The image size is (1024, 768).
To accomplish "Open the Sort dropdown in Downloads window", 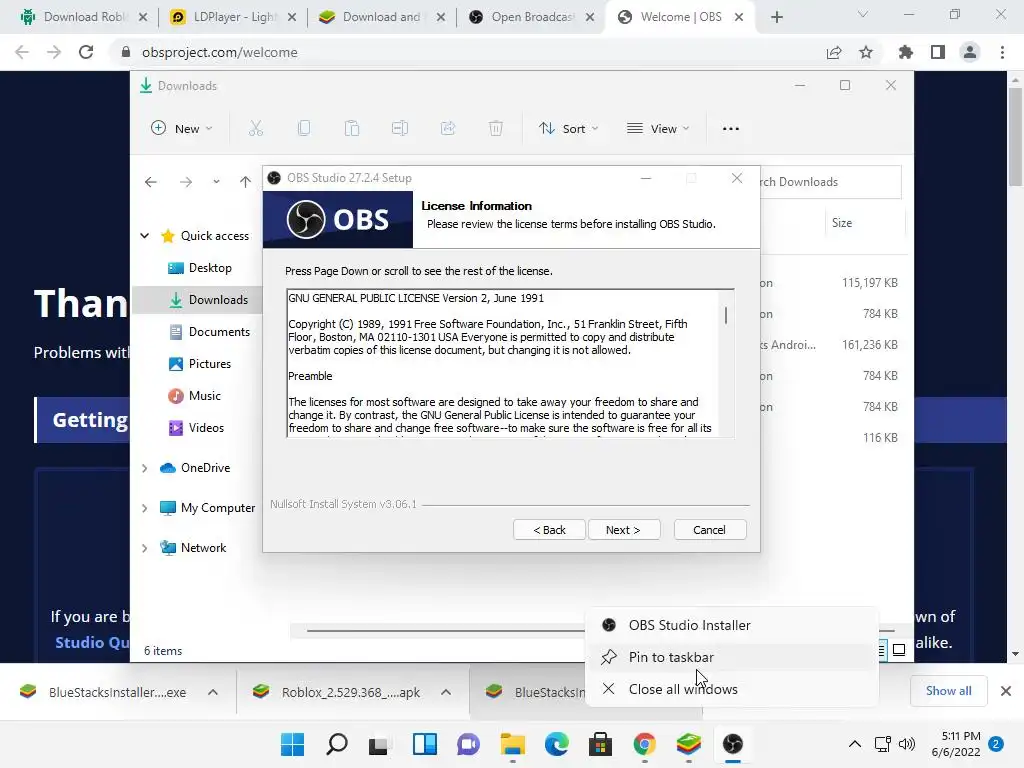I will tap(568, 129).
